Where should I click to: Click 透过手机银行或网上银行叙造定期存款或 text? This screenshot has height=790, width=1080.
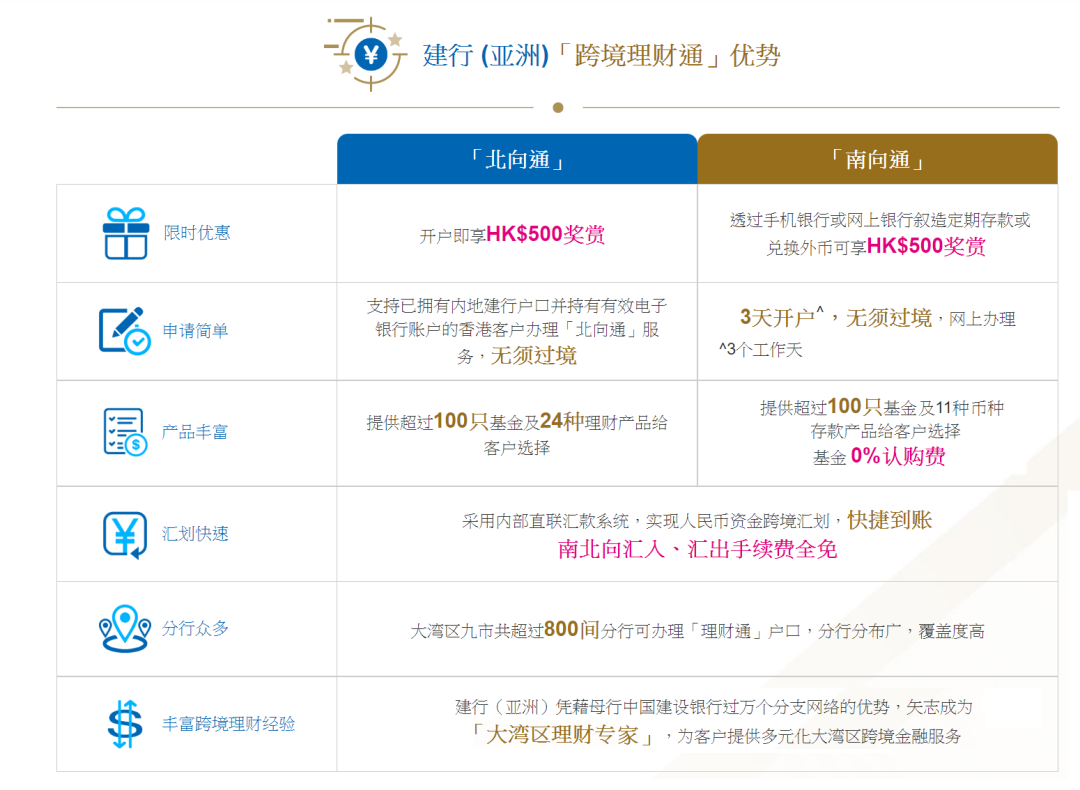(x=880, y=220)
